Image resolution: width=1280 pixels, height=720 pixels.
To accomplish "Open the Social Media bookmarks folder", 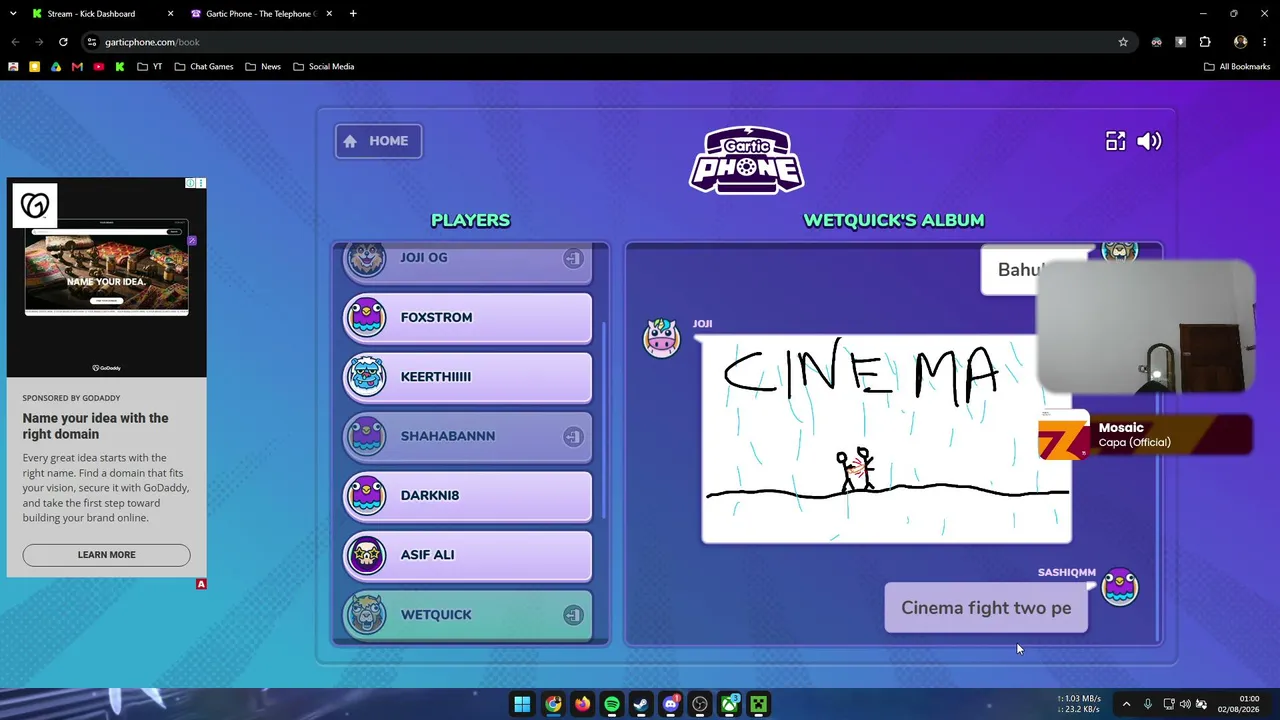I will 324,67.
